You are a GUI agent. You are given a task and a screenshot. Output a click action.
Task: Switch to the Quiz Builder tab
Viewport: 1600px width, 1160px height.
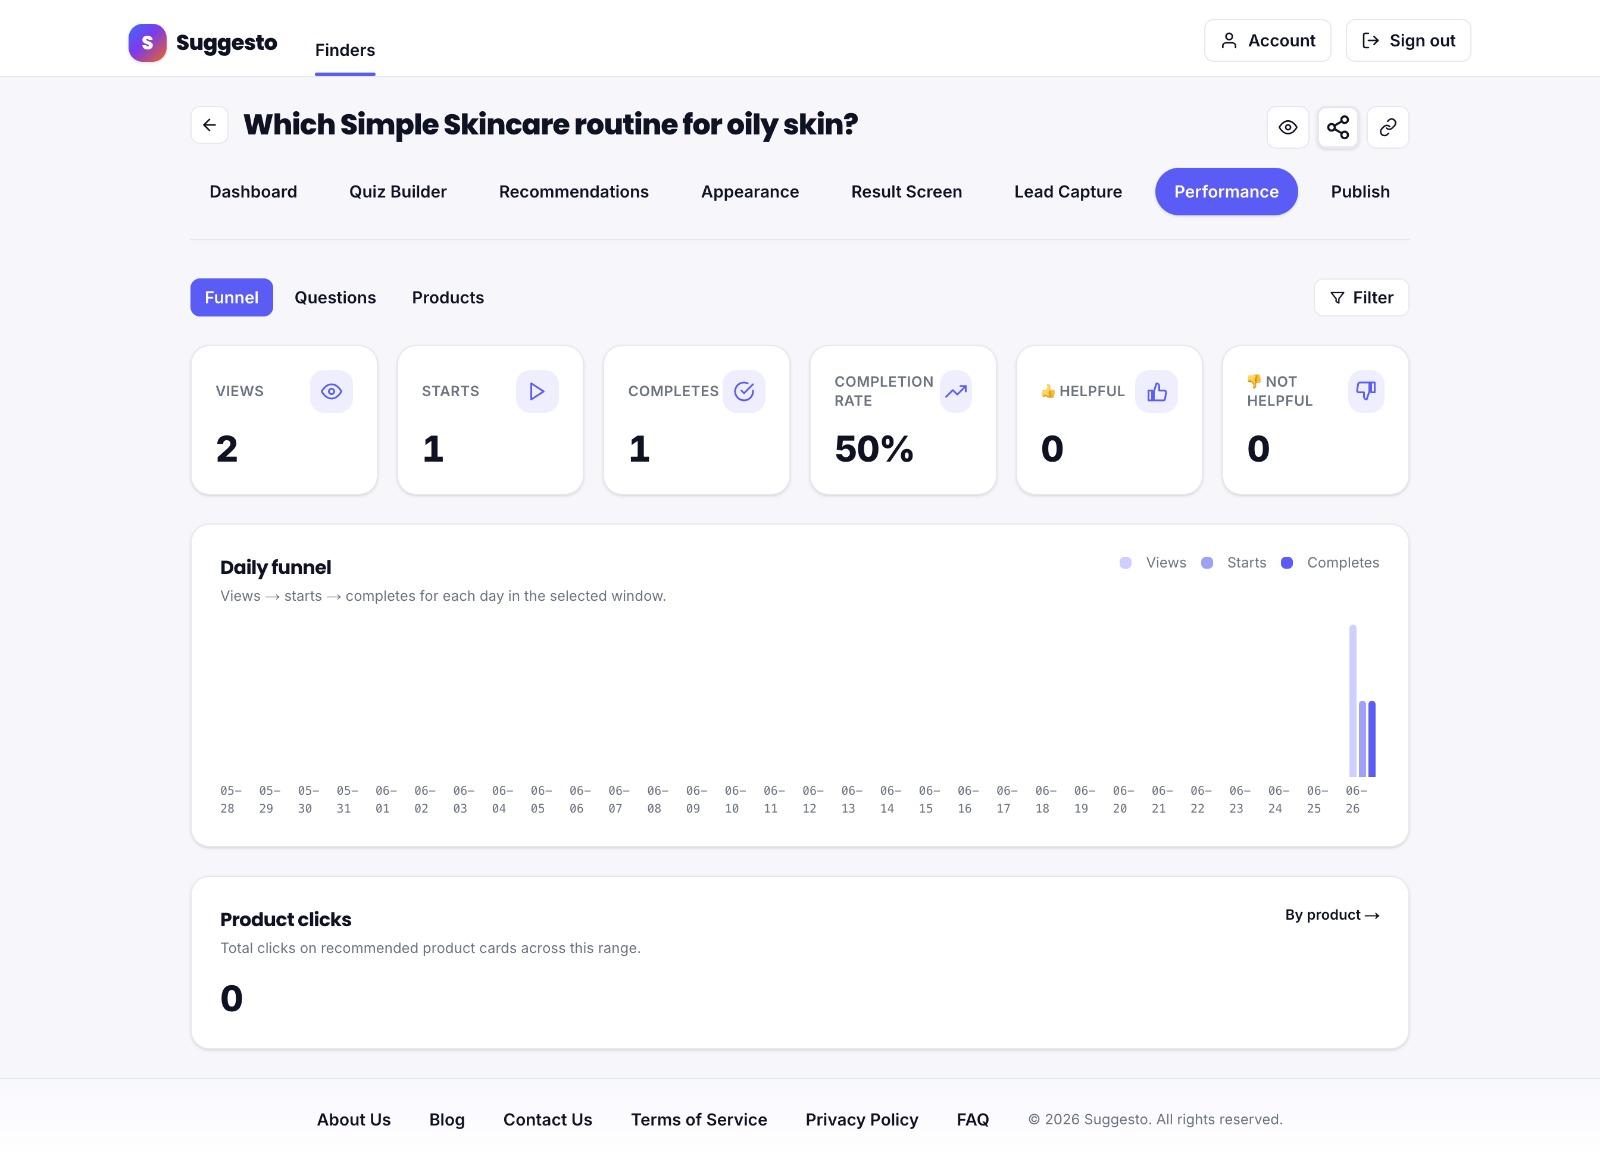[398, 192]
